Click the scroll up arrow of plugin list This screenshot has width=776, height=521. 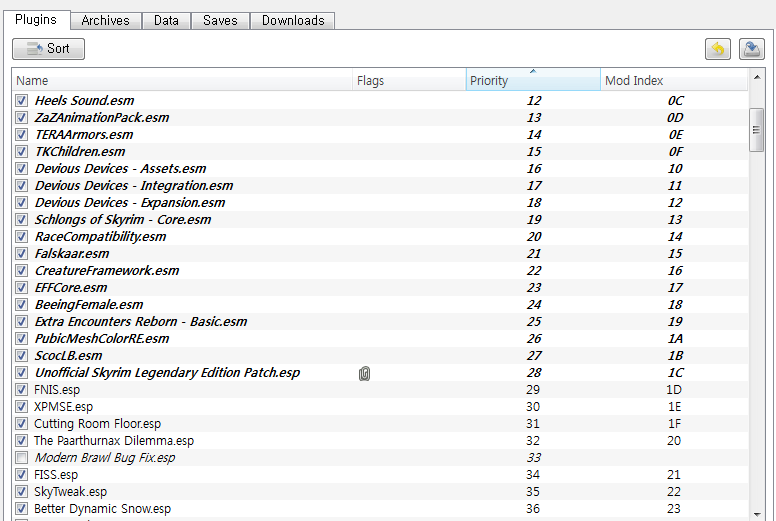(757, 77)
